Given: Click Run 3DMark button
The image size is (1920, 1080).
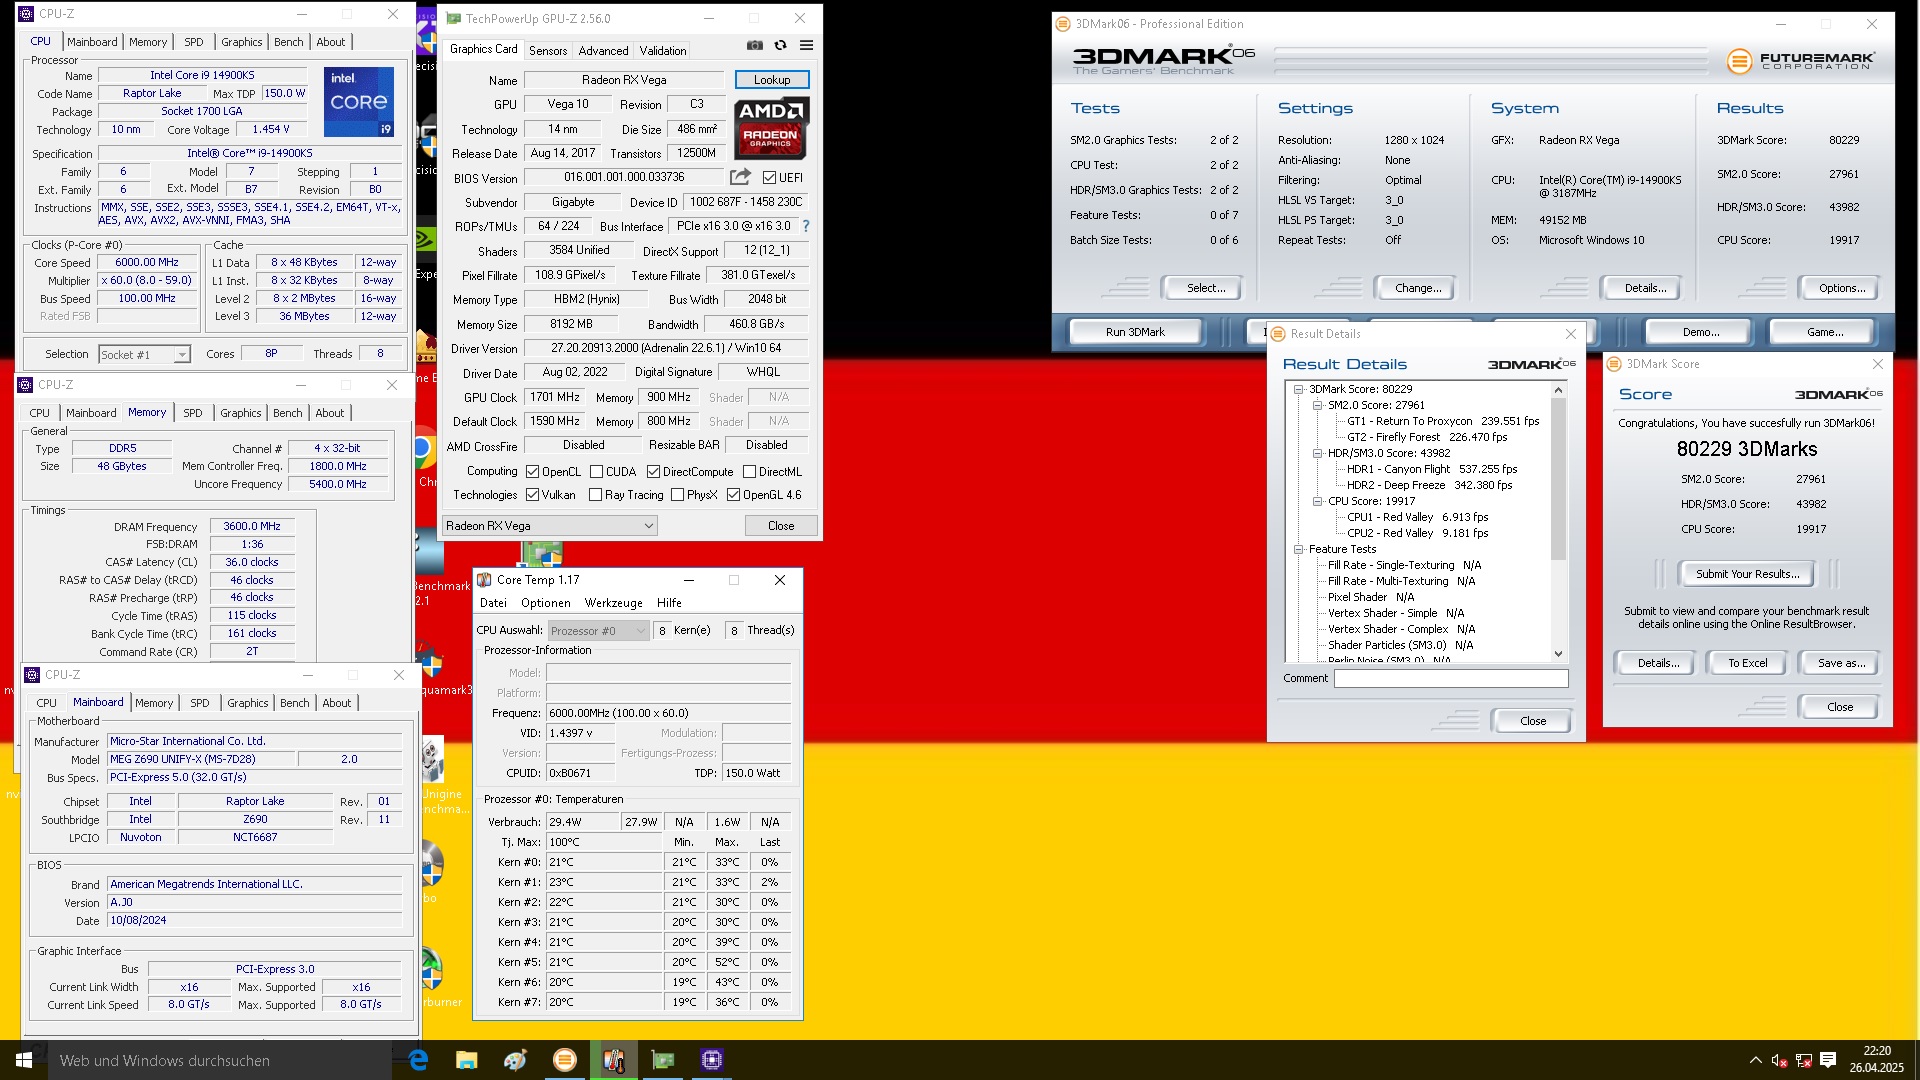Looking at the screenshot, I should click(1135, 332).
